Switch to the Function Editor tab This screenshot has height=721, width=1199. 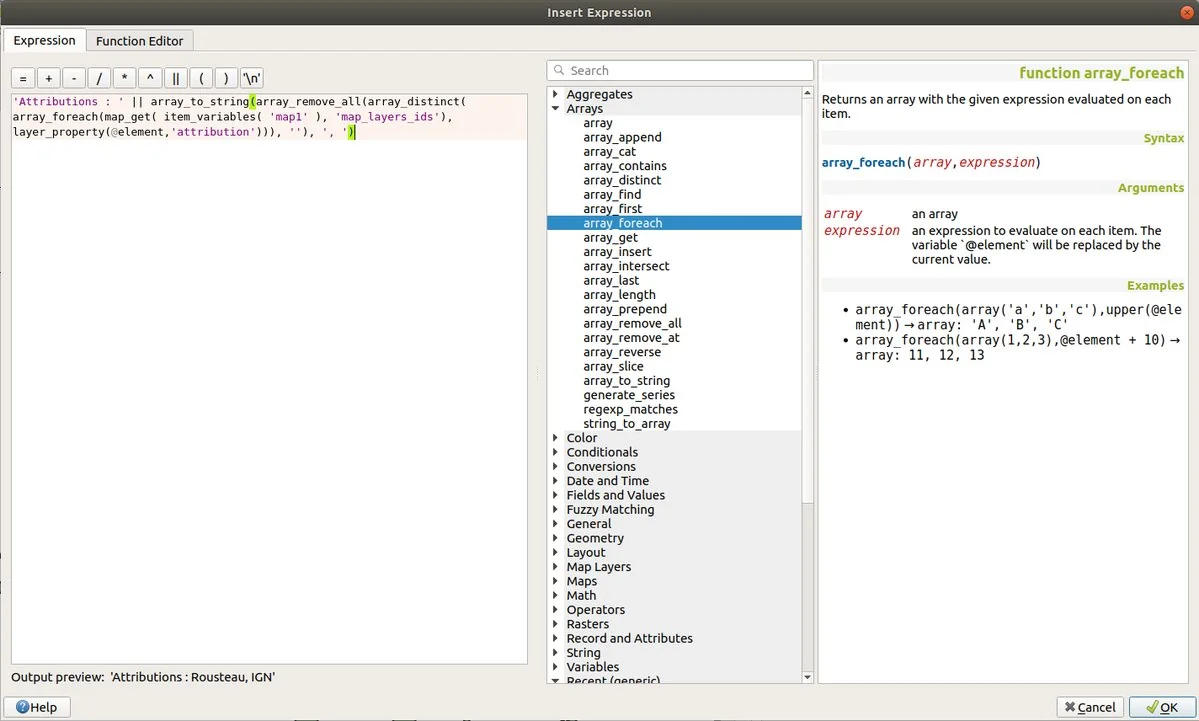click(x=139, y=41)
